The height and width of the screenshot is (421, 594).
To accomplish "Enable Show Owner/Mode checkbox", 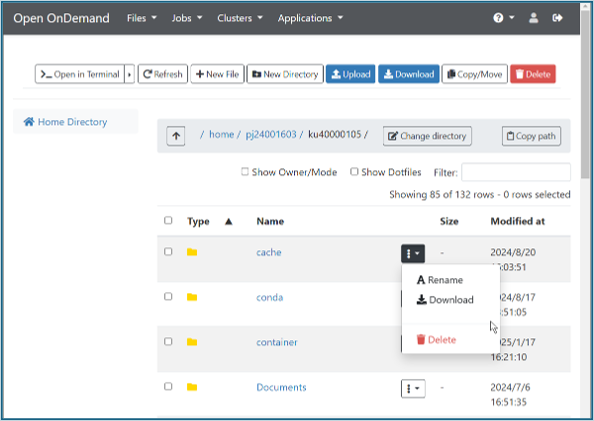I will 245,172.
